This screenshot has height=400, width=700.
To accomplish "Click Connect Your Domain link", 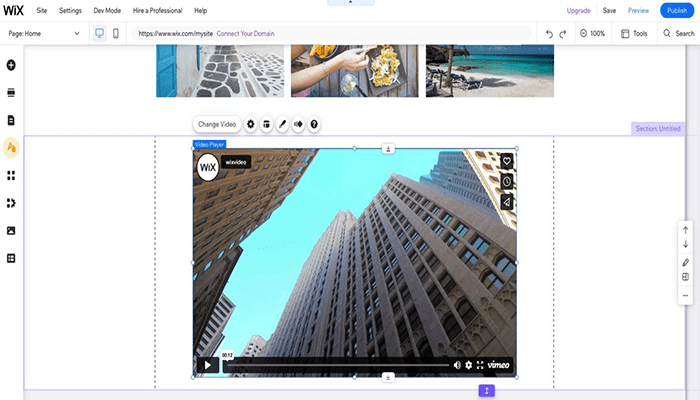I will click(x=246, y=33).
